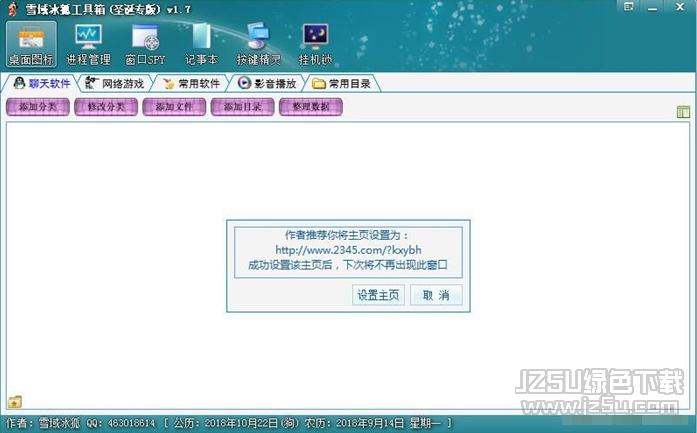697x433 pixels.
Task: Dismiss the dialog with 取消
Action: pyautogui.click(x=436, y=295)
